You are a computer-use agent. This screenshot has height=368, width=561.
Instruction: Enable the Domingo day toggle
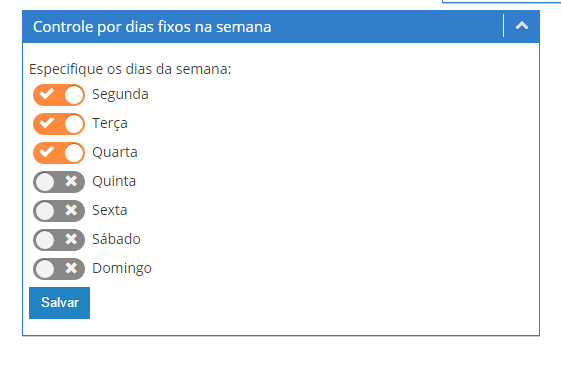[59, 269]
